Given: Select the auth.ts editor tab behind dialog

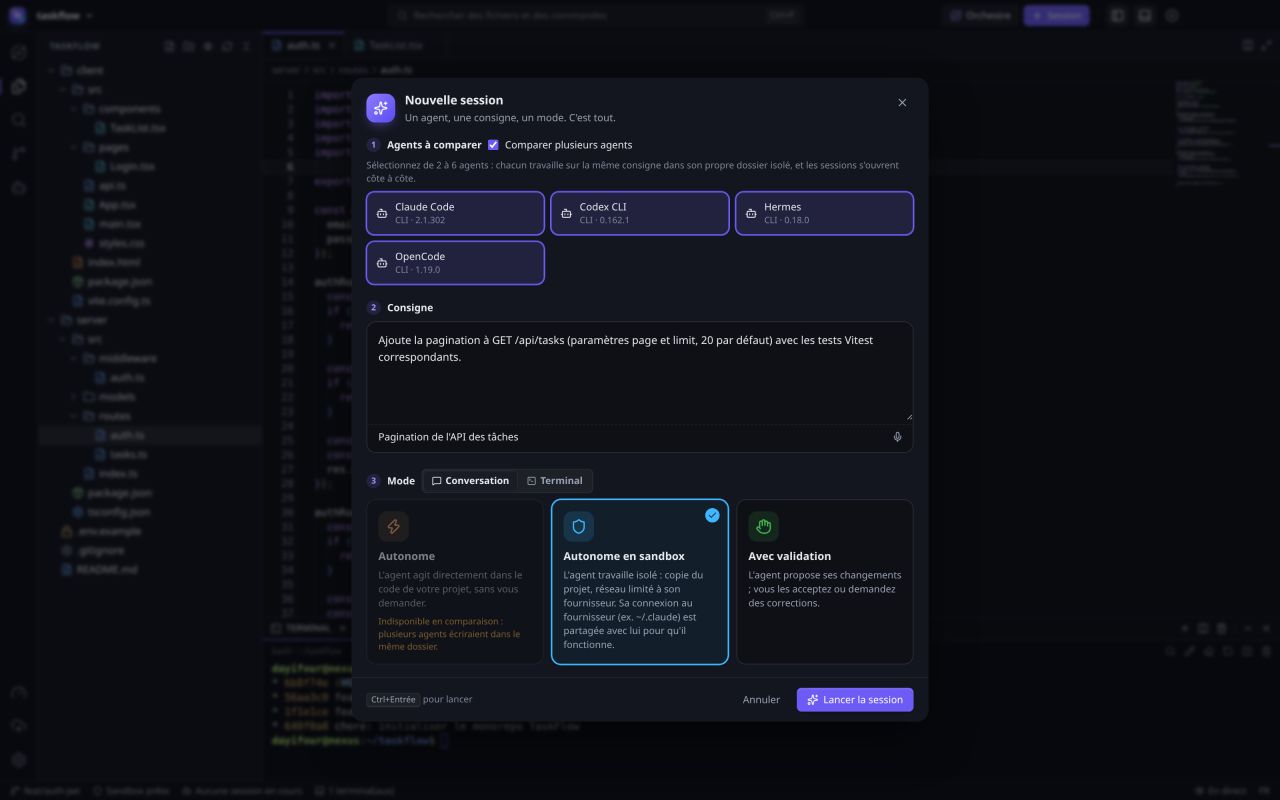Looking at the screenshot, I should click(304, 46).
